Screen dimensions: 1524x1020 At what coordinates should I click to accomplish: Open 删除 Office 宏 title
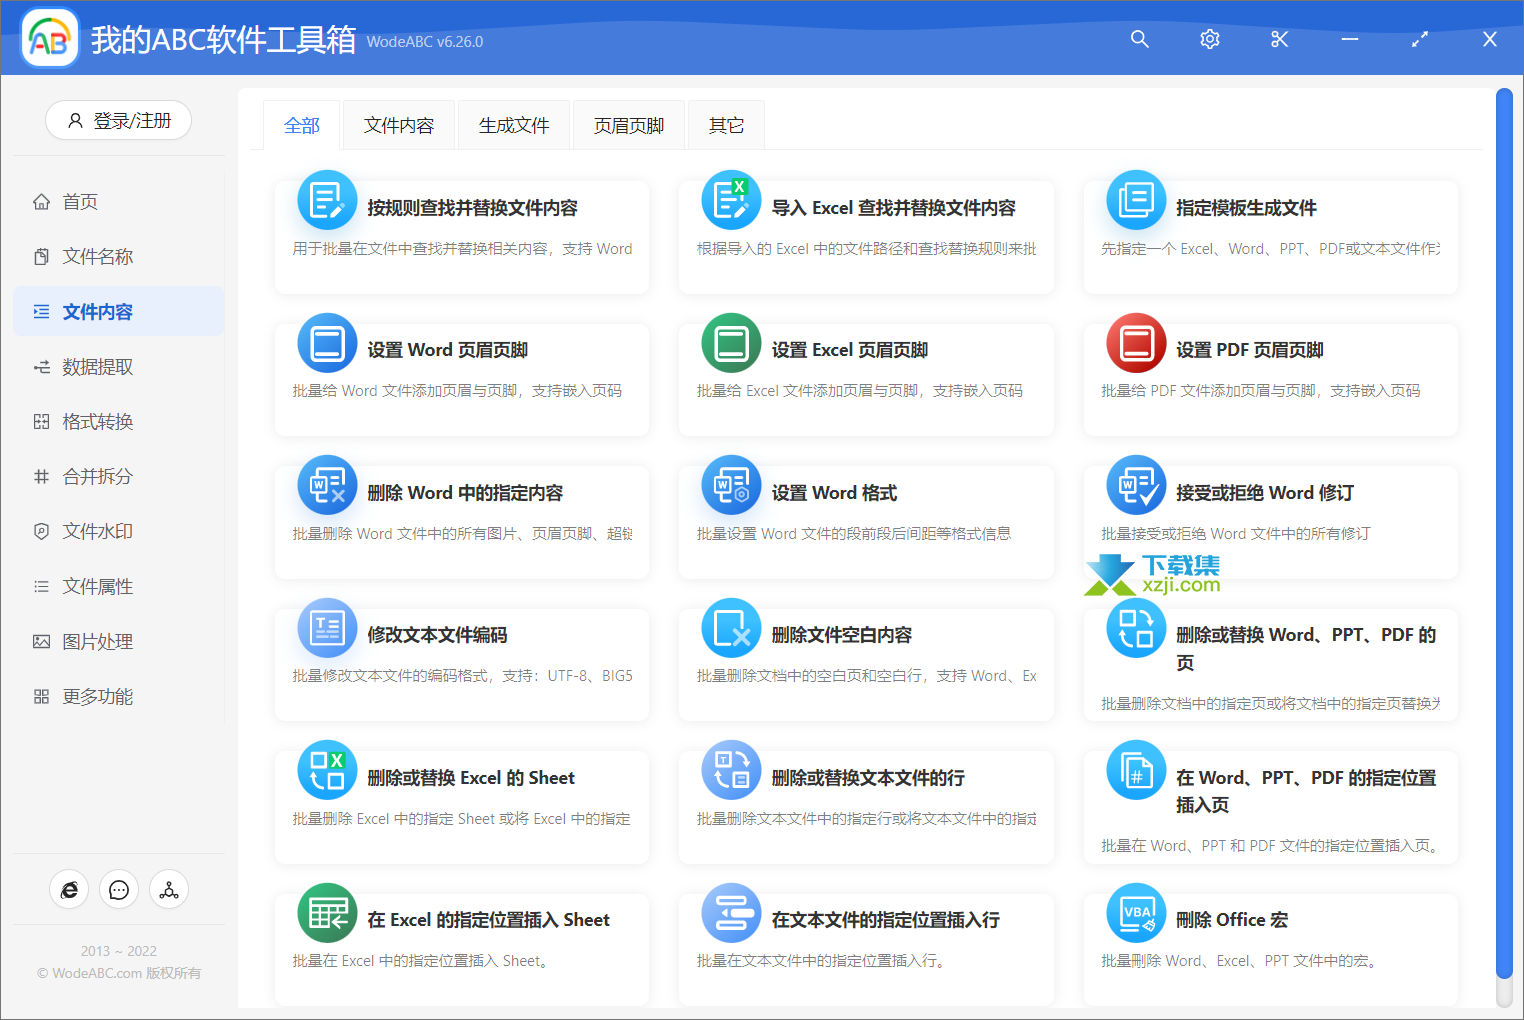[1232, 920]
